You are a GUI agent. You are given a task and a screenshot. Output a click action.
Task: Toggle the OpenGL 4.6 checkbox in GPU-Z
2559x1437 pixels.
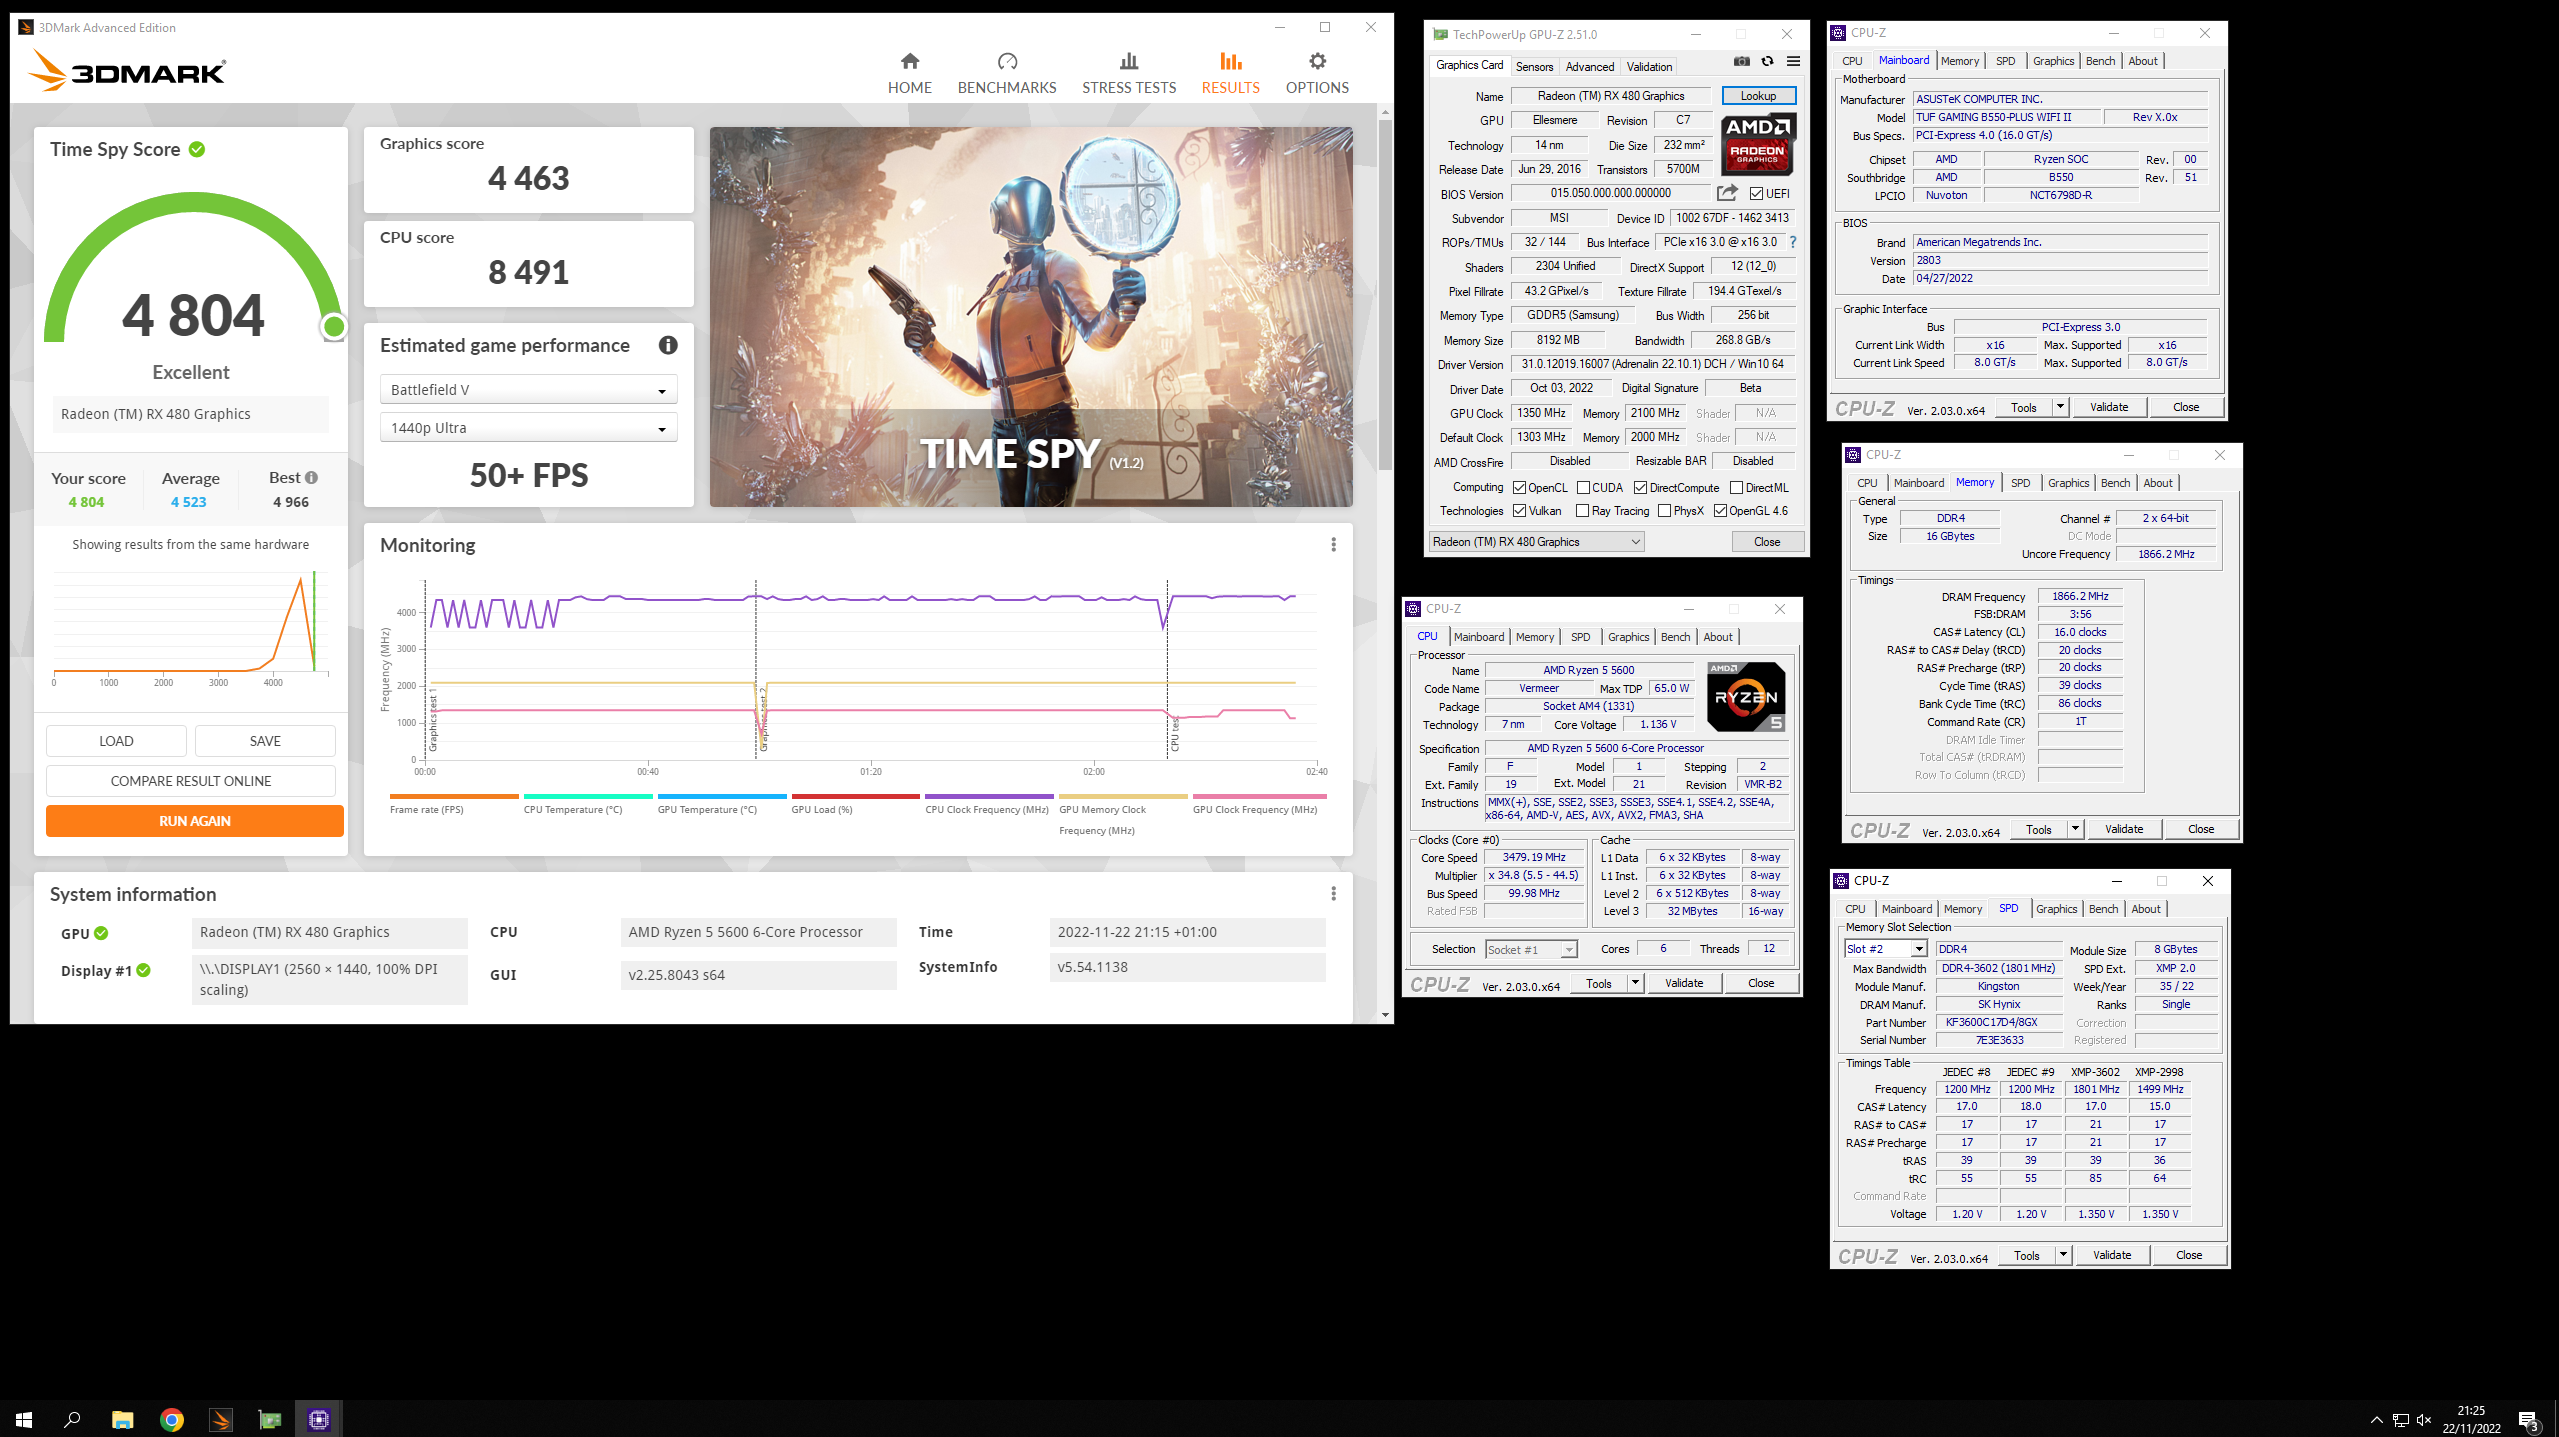click(x=1720, y=511)
